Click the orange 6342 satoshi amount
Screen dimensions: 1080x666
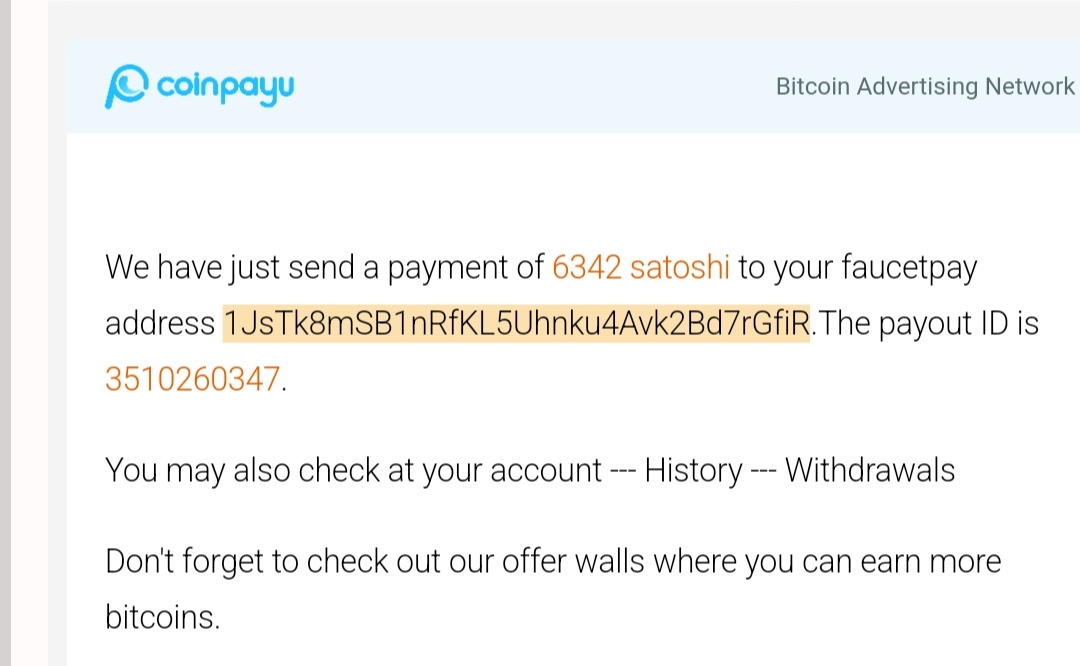coord(641,267)
